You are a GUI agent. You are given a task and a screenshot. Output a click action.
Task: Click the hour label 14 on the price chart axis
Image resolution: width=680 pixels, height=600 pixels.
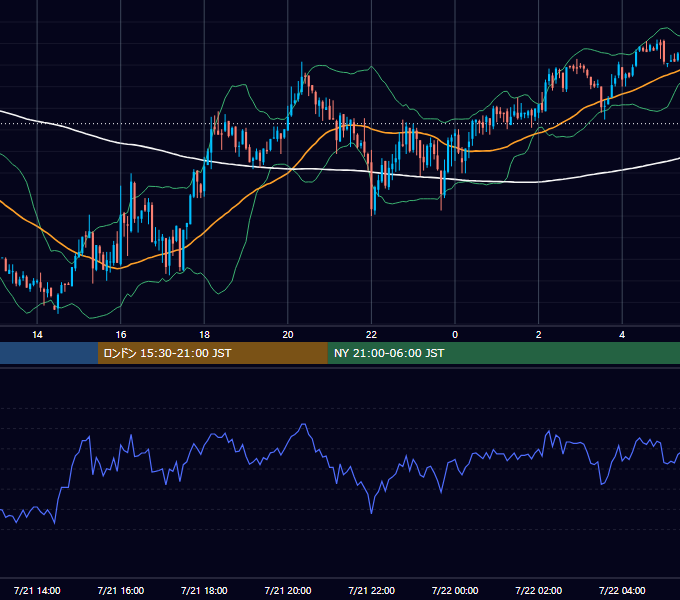click(37, 335)
